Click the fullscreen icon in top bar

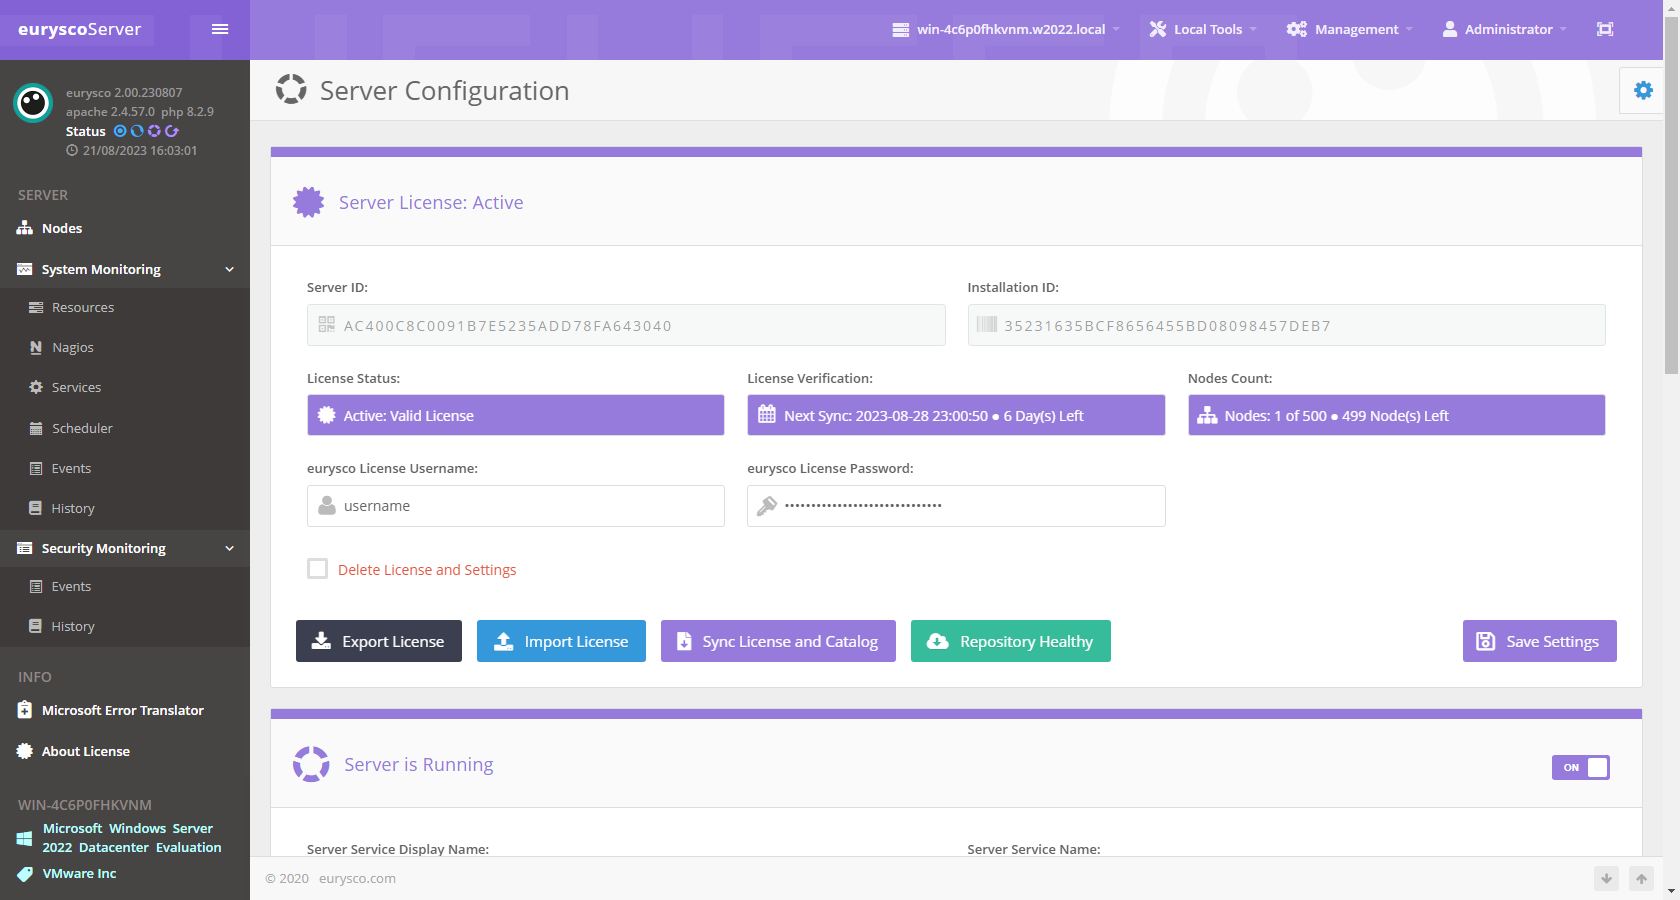[1605, 29]
